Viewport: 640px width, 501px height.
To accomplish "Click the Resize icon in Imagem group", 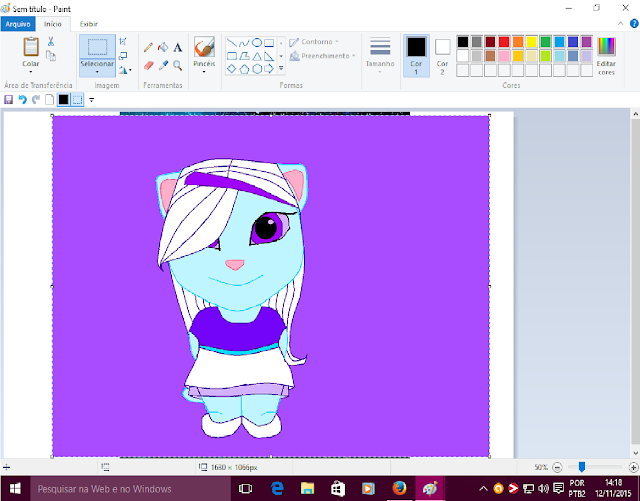I will tap(122, 56).
